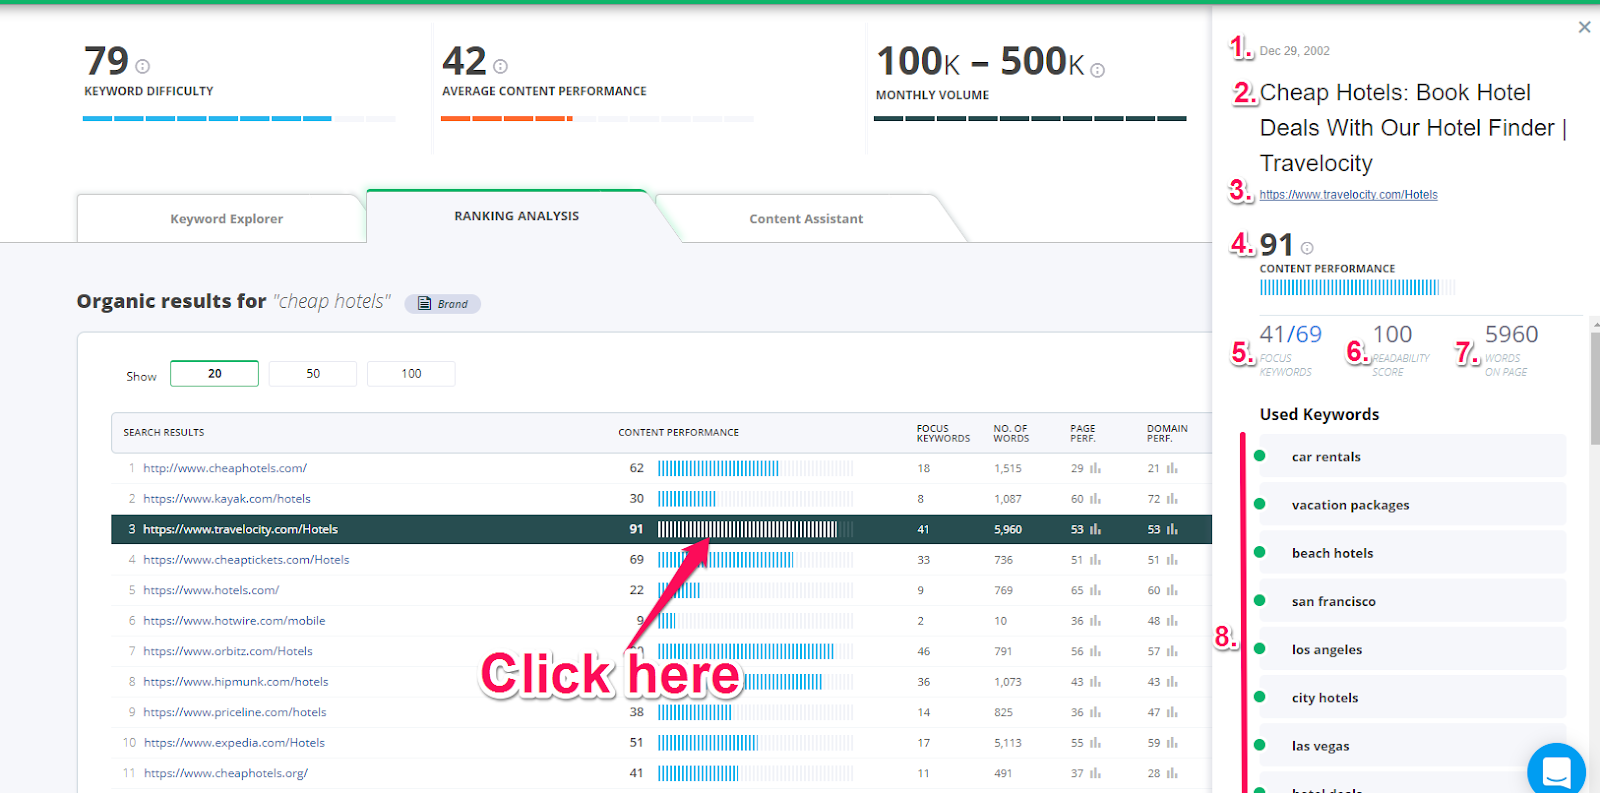Open the Content Assistant tab
The image size is (1600, 793).
pyautogui.click(x=806, y=219)
